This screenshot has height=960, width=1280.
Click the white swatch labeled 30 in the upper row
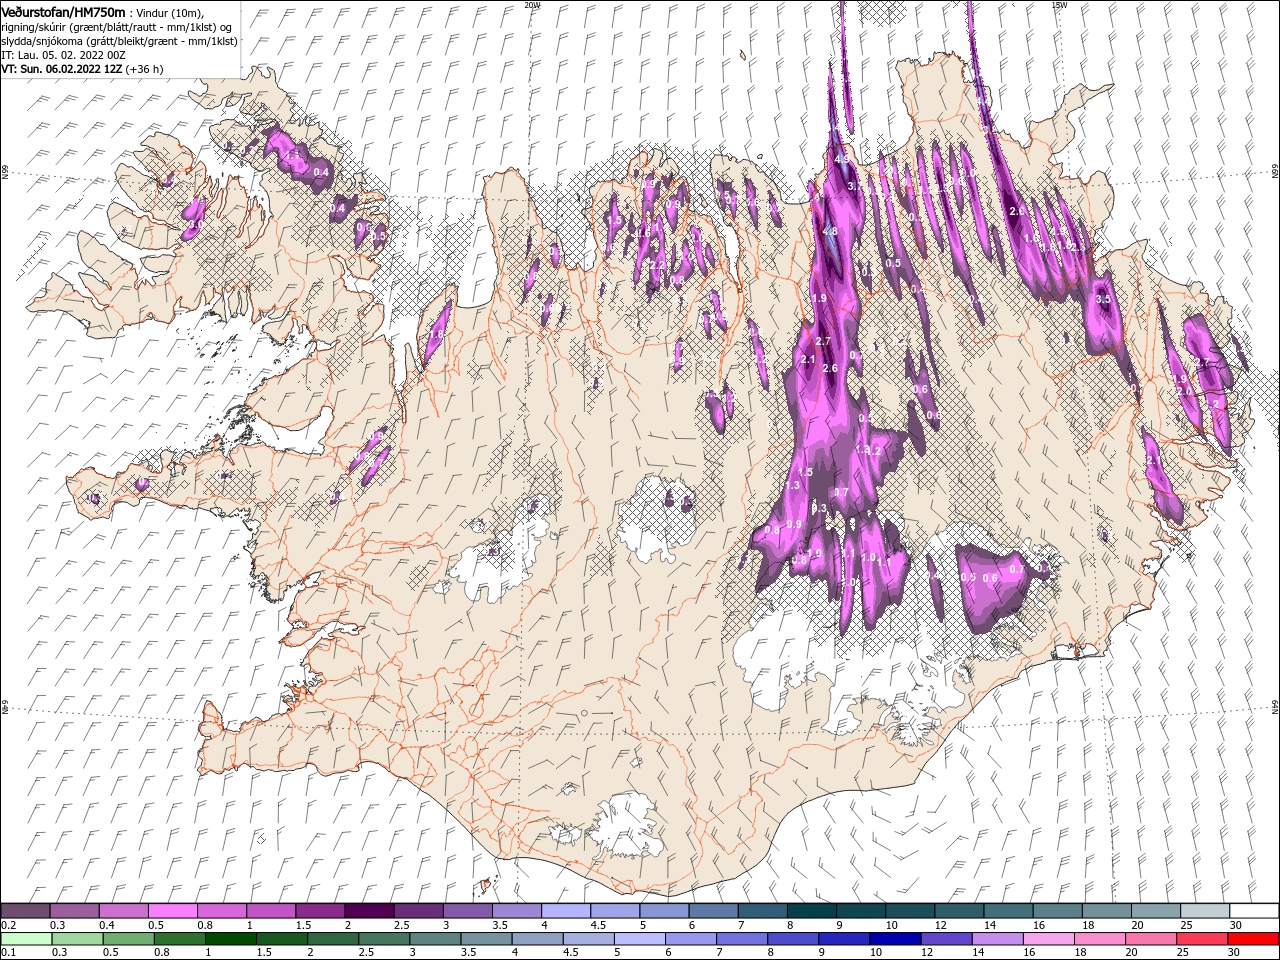[x=1254, y=911]
